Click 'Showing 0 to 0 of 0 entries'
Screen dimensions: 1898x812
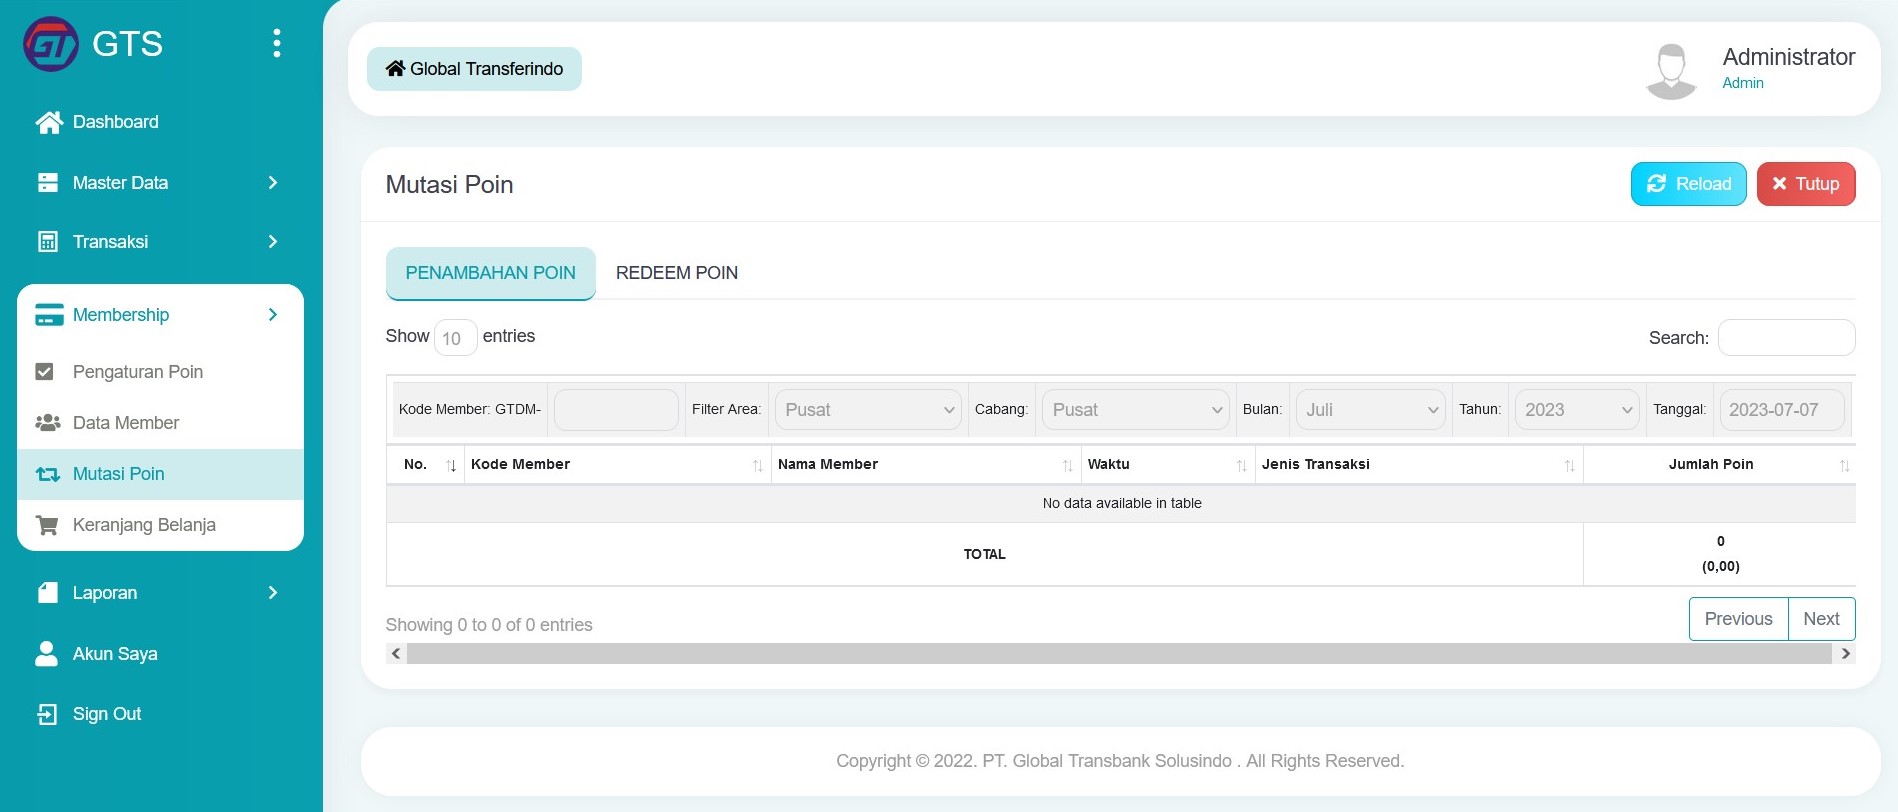489,625
